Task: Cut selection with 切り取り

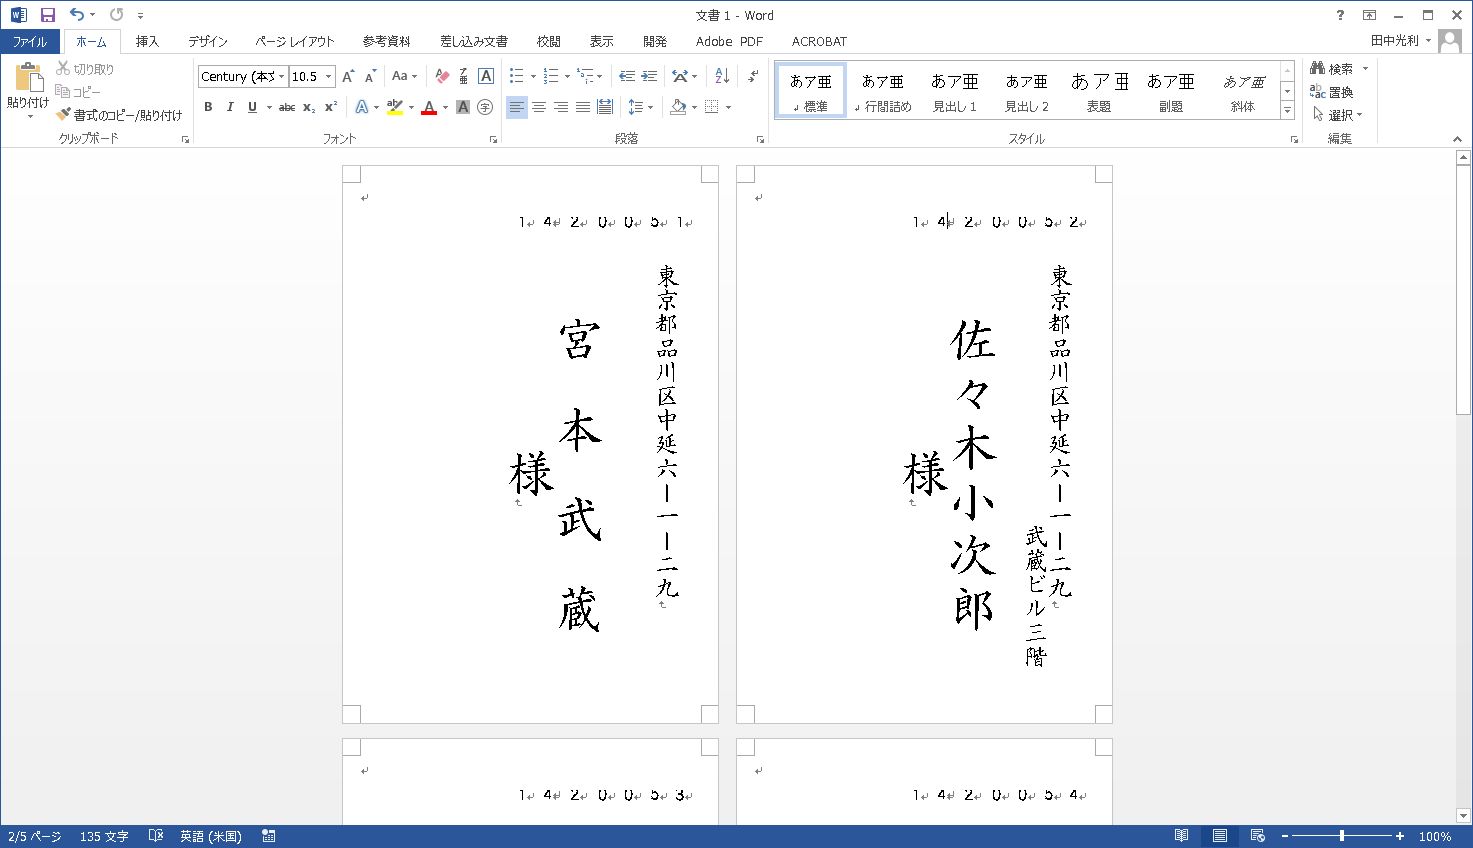Action: 85,69
